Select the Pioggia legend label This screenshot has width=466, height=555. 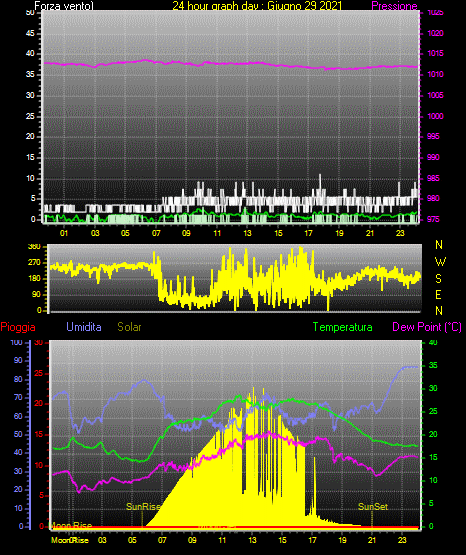(18, 327)
